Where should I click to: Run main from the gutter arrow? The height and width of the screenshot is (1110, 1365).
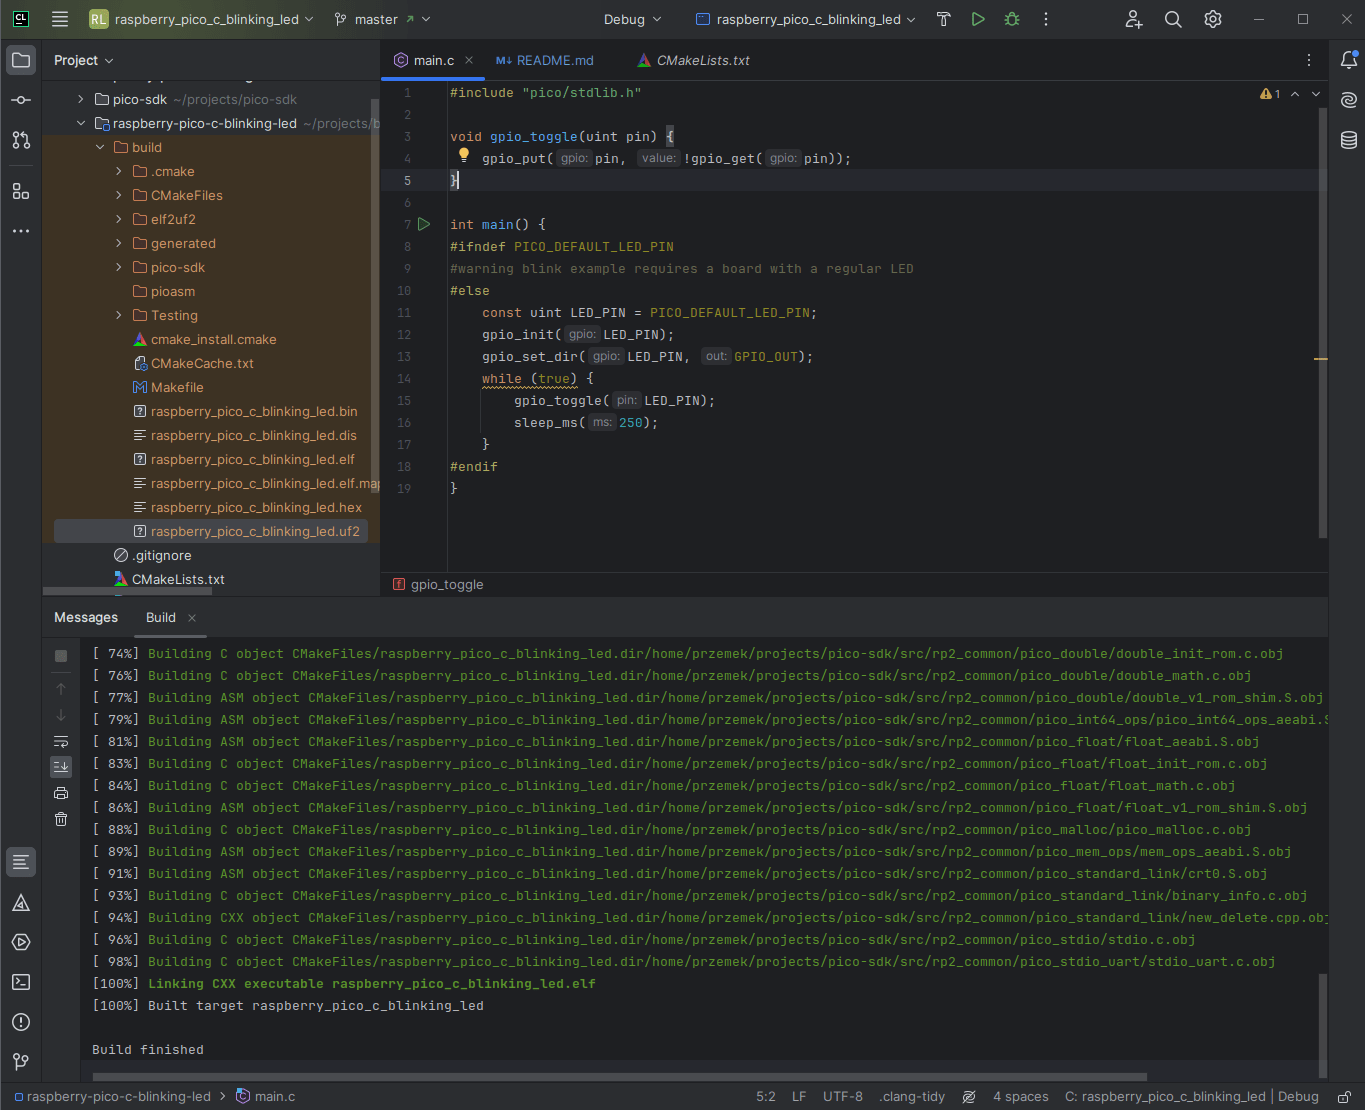(x=424, y=224)
